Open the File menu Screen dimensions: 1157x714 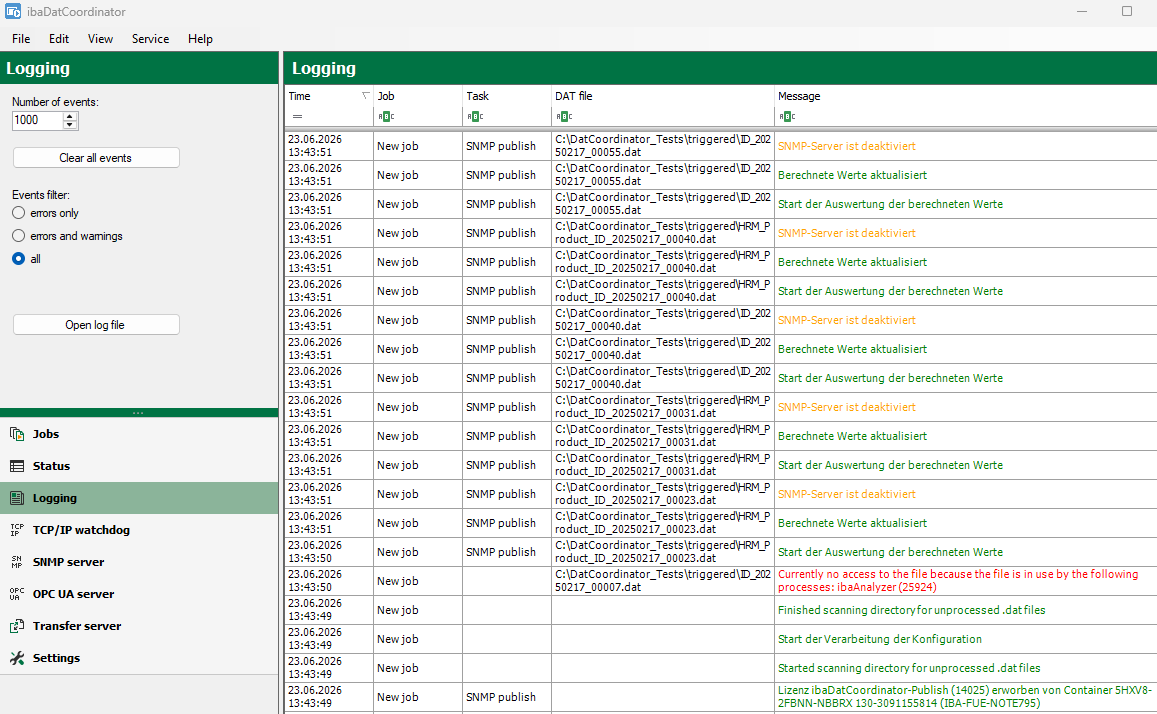coord(21,38)
